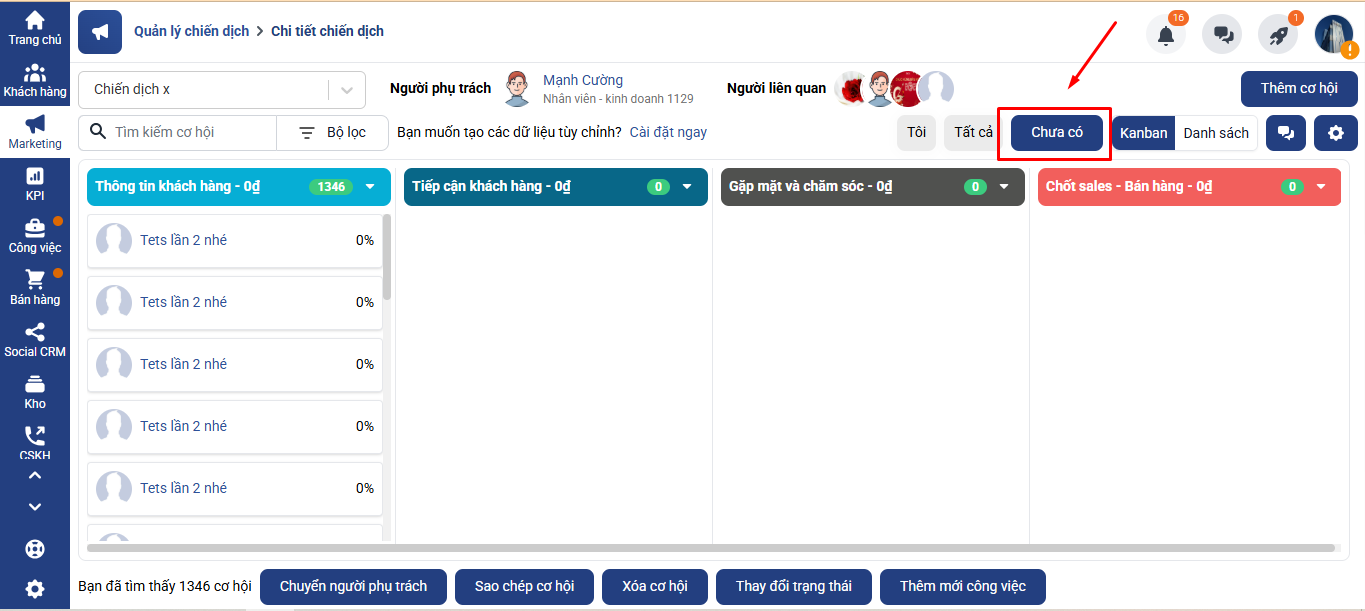This screenshot has height=611, width=1365.
Task: Filter opportunities by Tôi
Action: 916,133
